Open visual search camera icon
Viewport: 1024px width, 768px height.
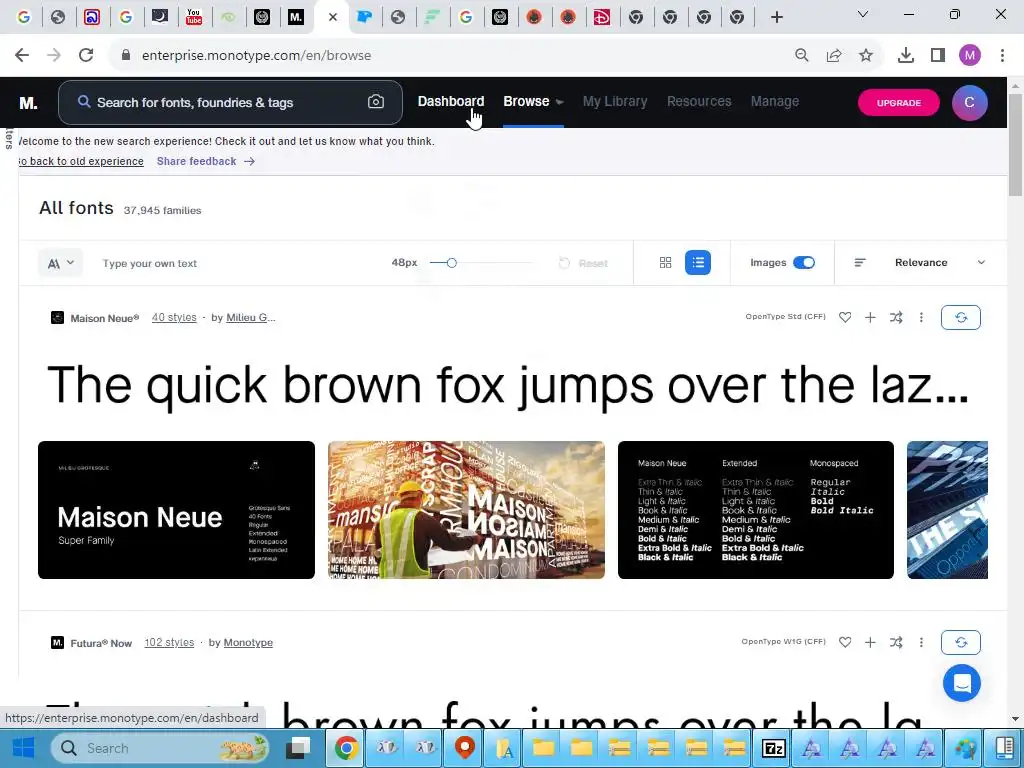pos(376,102)
